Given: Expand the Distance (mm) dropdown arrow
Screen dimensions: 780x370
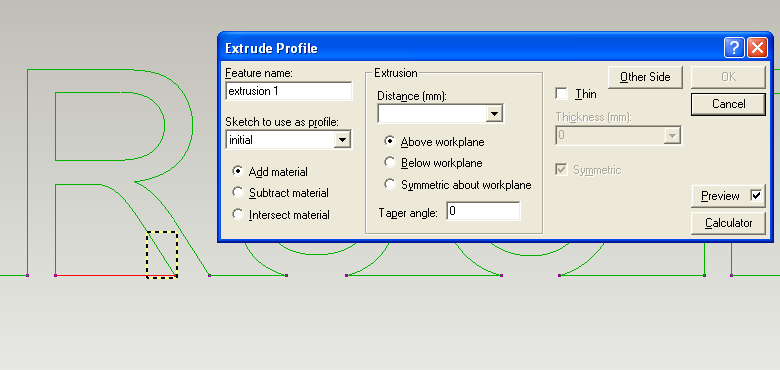Looking at the screenshot, I should coord(494,114).
